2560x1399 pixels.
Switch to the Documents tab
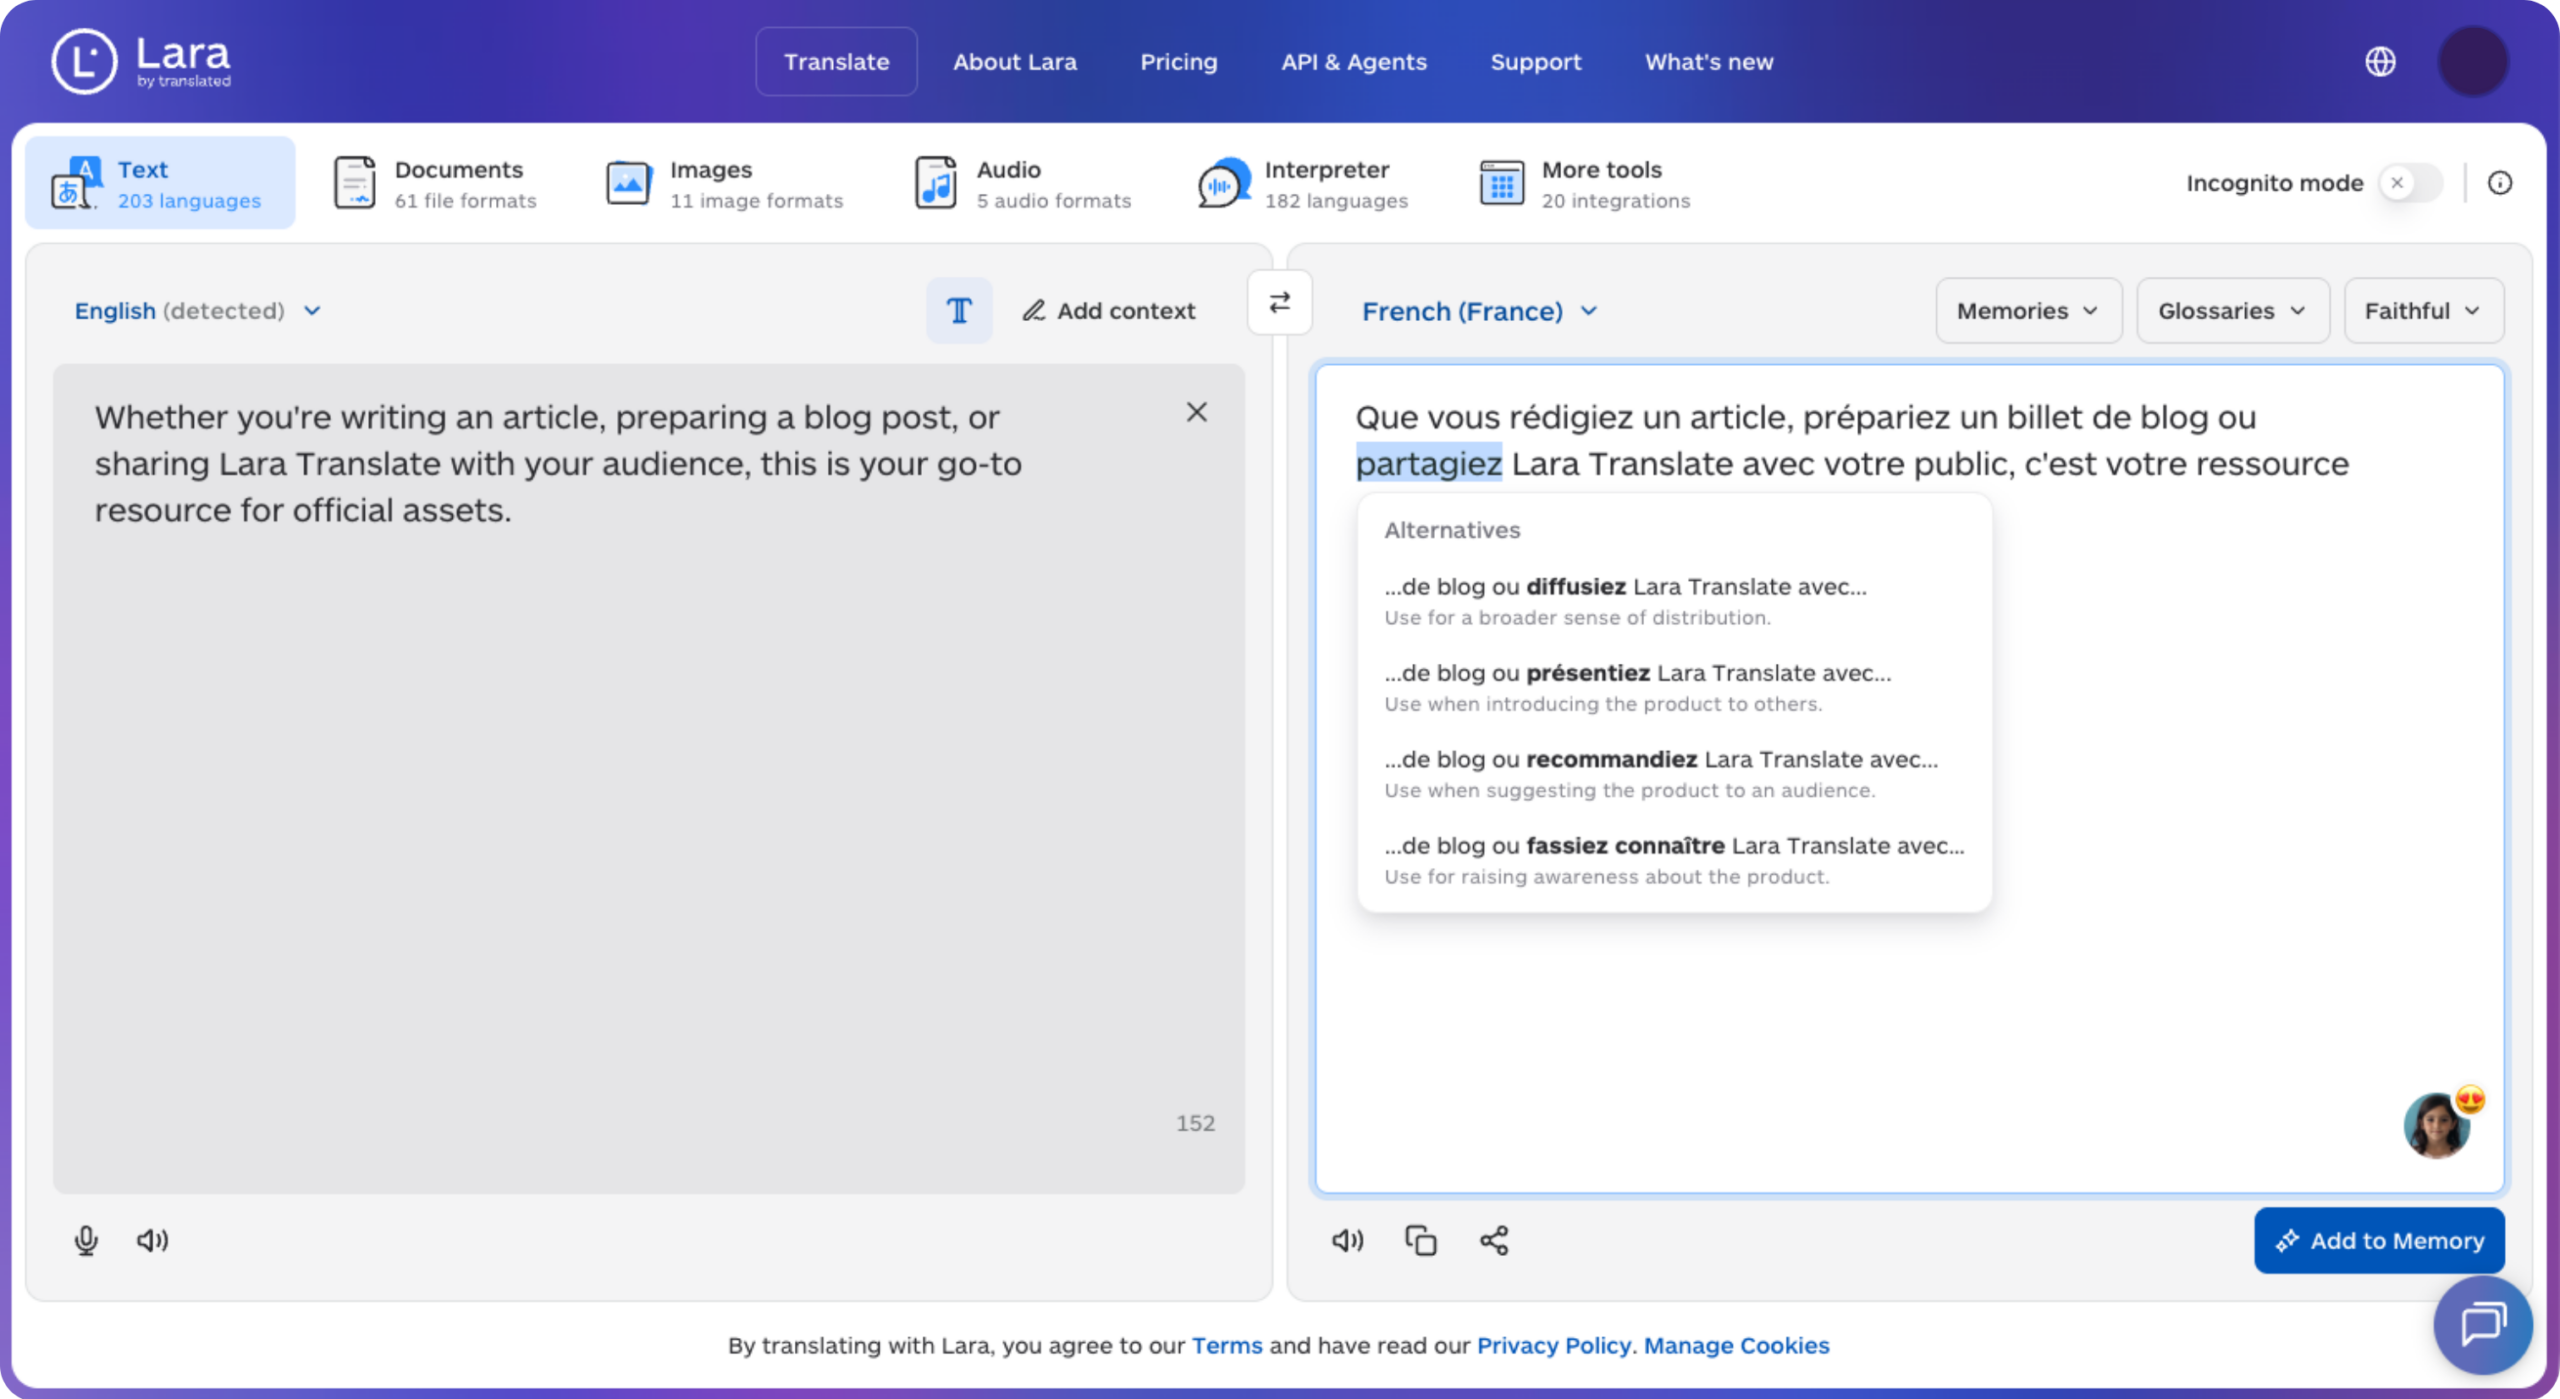pyautogui.click(x=434, y=184)
